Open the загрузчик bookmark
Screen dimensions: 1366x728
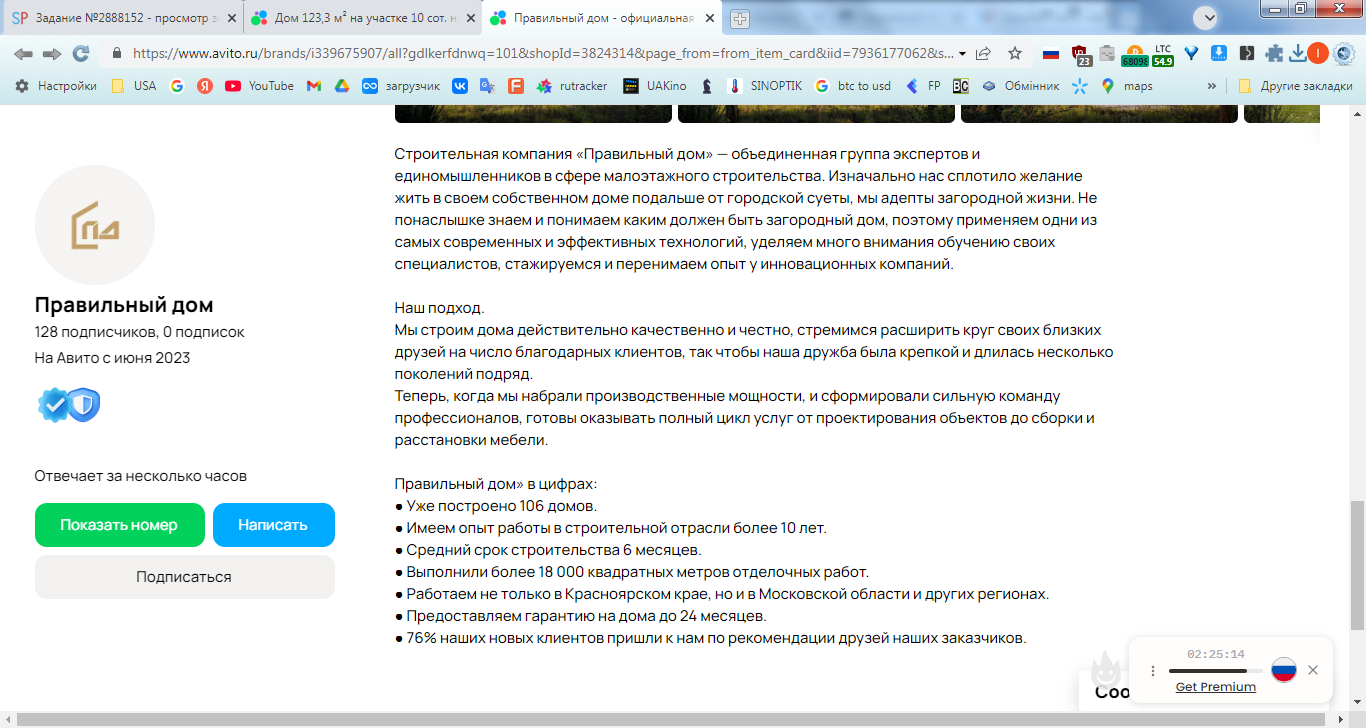tap(401, 86)
